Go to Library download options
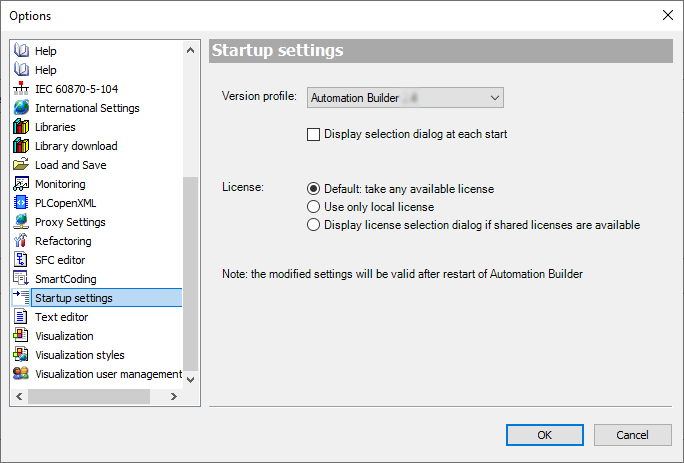This screenshot has width=684, height=463. [x=76, y=146]
